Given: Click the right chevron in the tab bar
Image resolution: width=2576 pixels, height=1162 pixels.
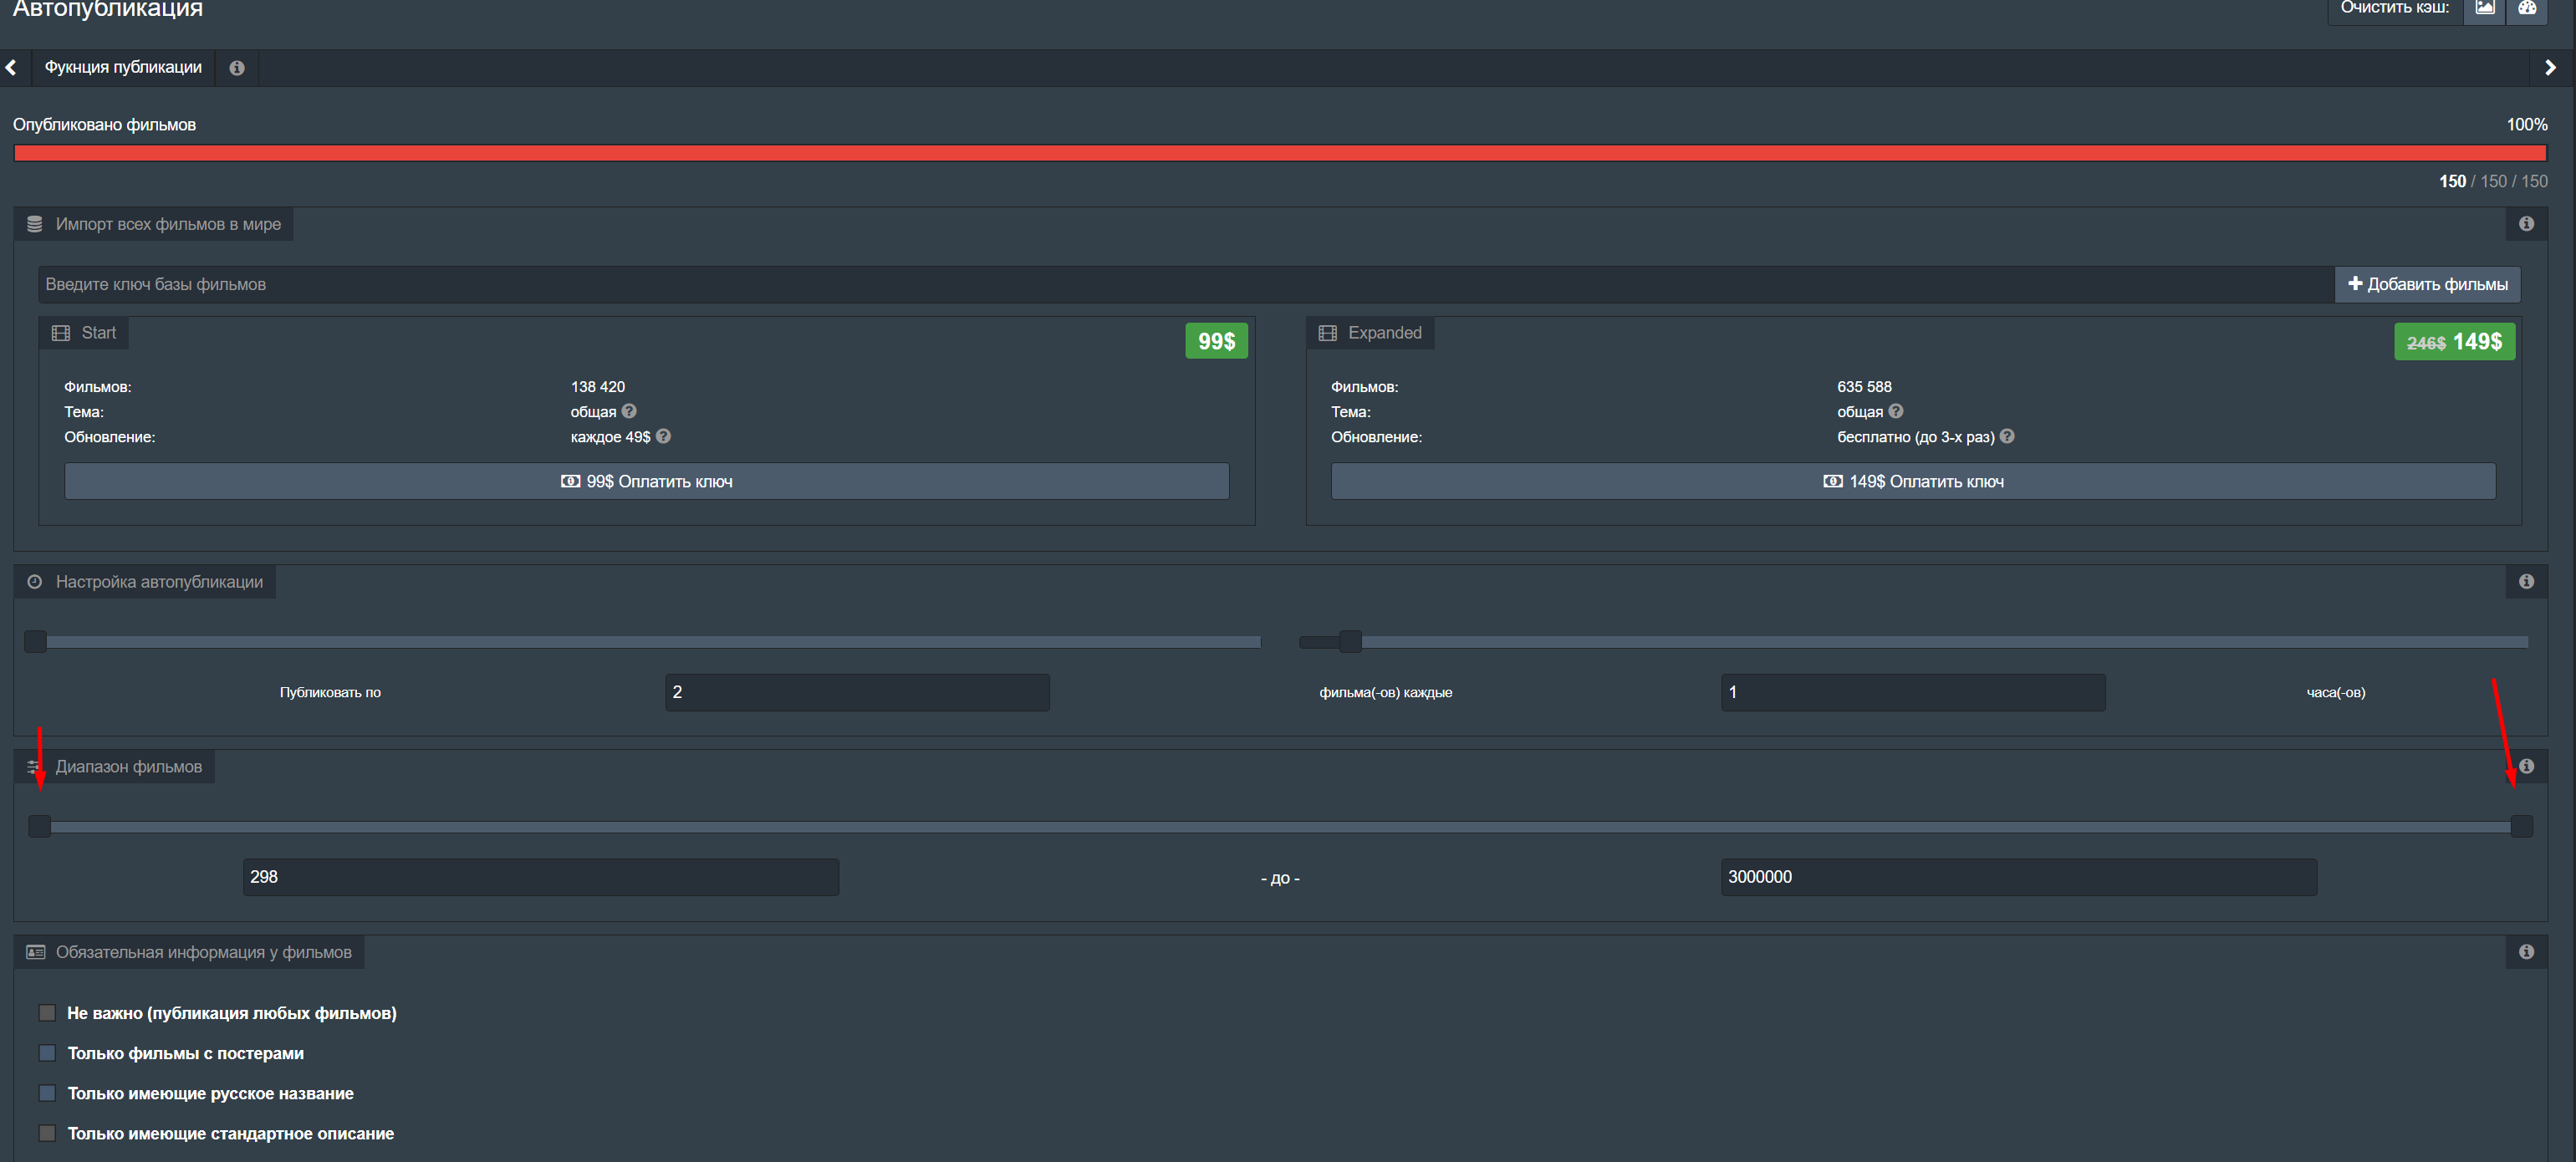Looking at the screenshot, I should click(2550, 67).
